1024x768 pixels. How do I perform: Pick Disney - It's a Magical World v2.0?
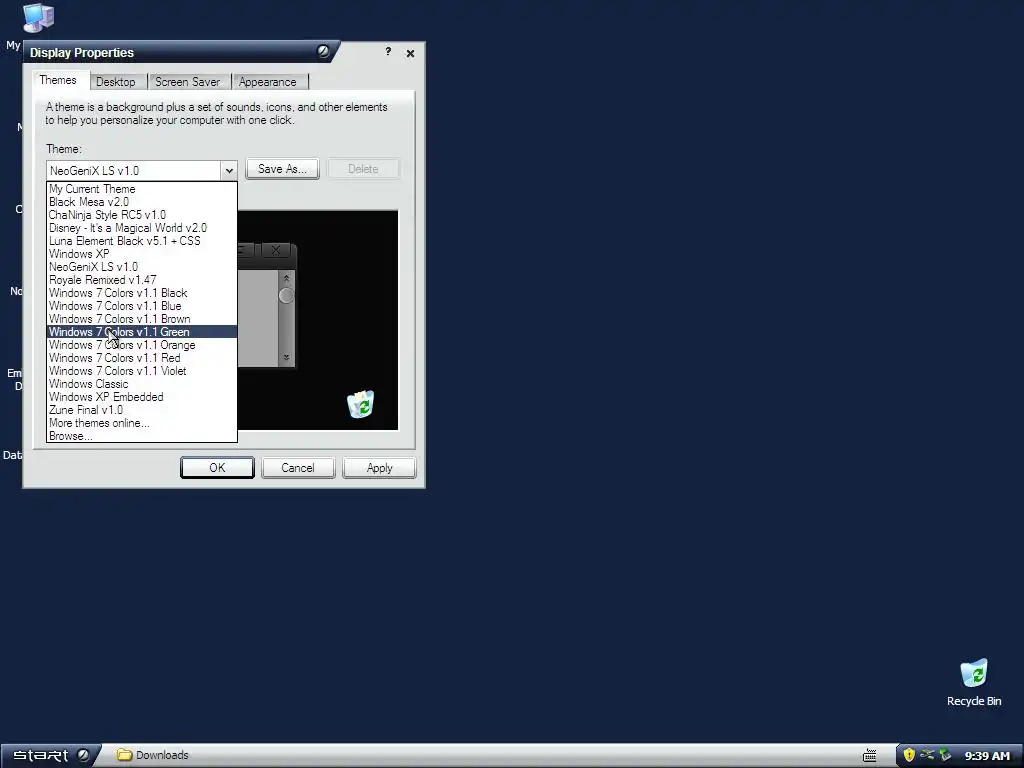click(x=142, y=228)
